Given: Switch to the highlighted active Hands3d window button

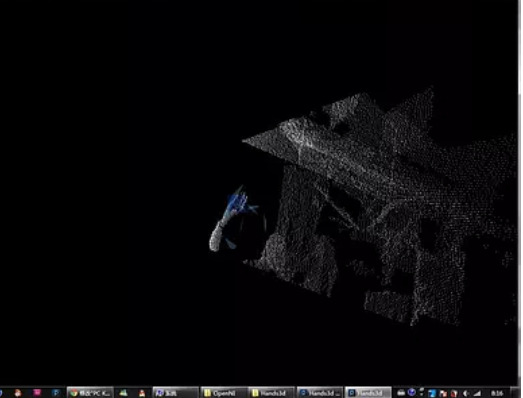Looking at the screenshot, I should coord(368,393).
